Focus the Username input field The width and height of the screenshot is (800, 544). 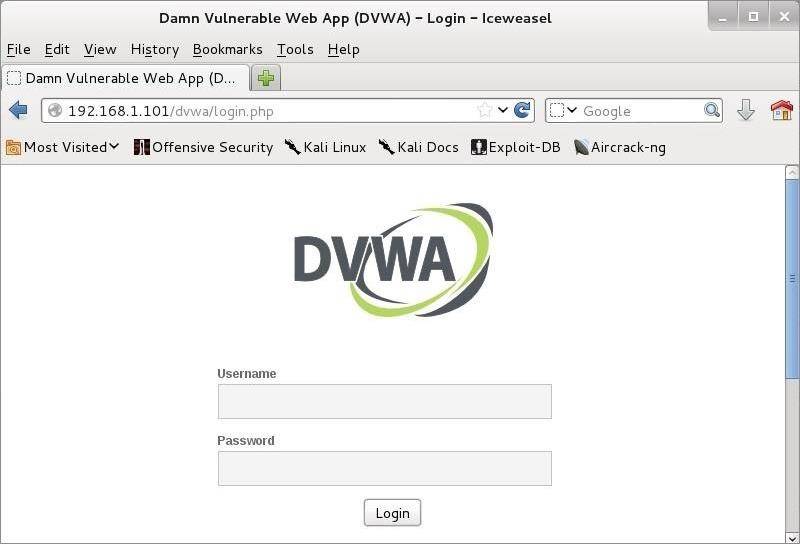point(385,402)
